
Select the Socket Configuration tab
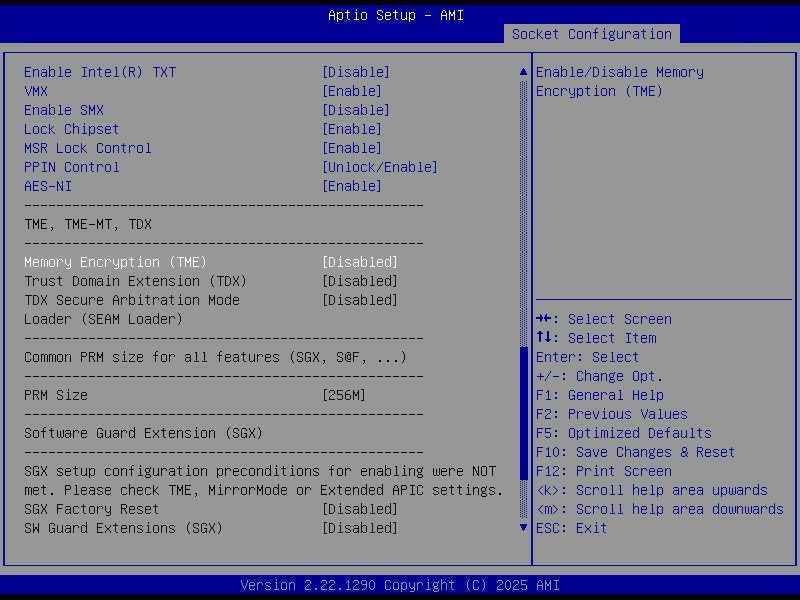tap(591, 34)
